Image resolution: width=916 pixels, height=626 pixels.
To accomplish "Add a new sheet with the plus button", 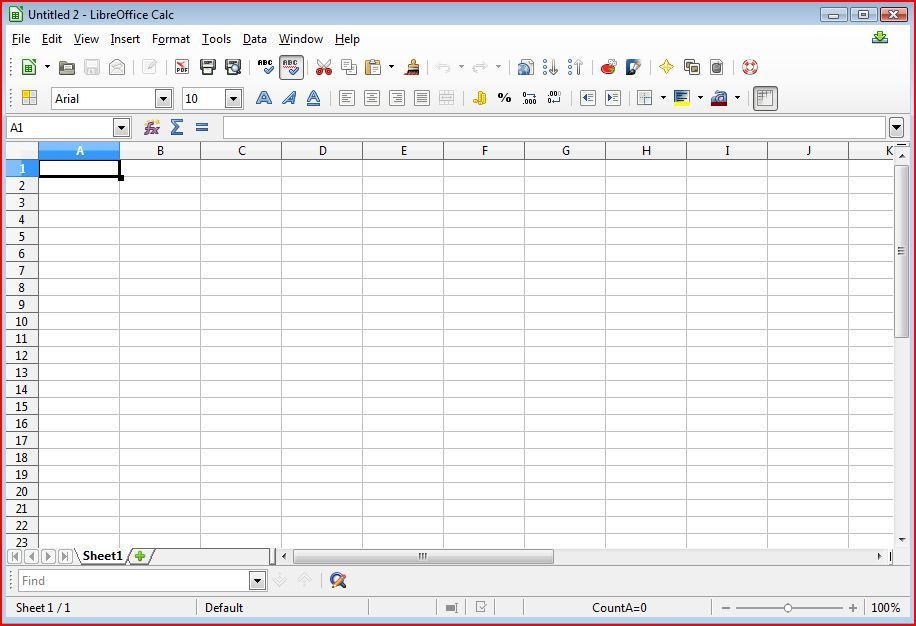I will pyautogui.click(x=140, y=556).
